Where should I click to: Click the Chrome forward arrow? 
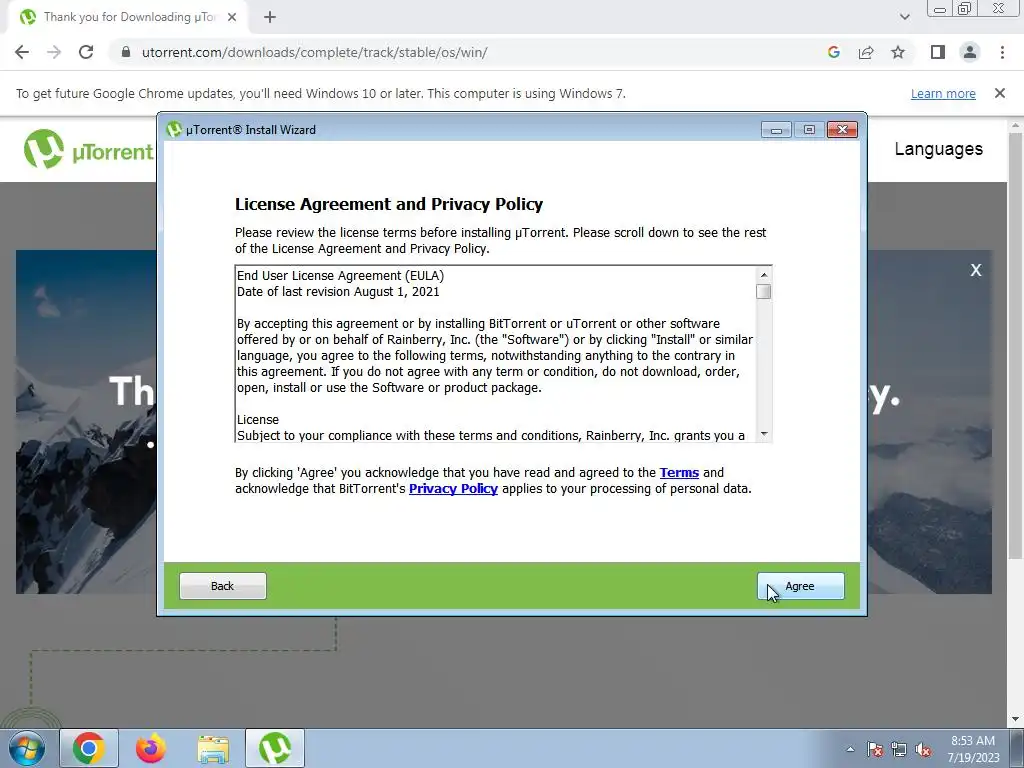pyautogui.click(x=54, y=52)
